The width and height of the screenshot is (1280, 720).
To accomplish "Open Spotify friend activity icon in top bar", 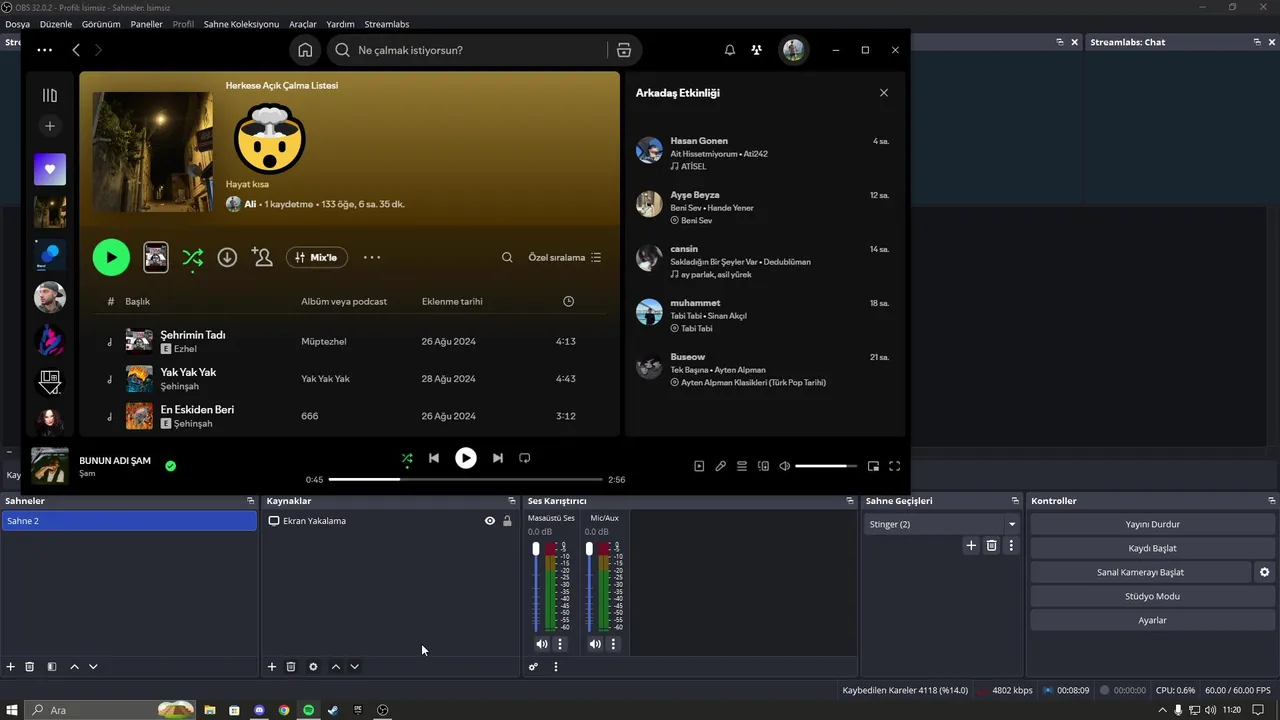I will [756, 50].
